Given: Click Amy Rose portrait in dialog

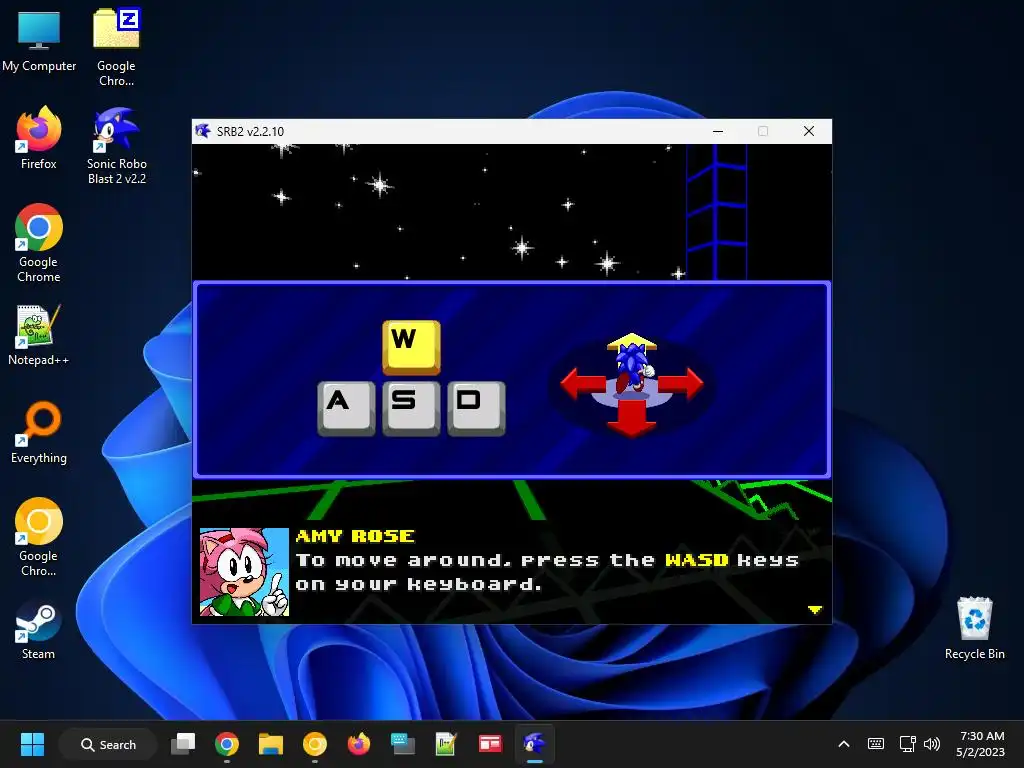Looking at the screenshot, I should pyautogui.click(x=244, y=572).
